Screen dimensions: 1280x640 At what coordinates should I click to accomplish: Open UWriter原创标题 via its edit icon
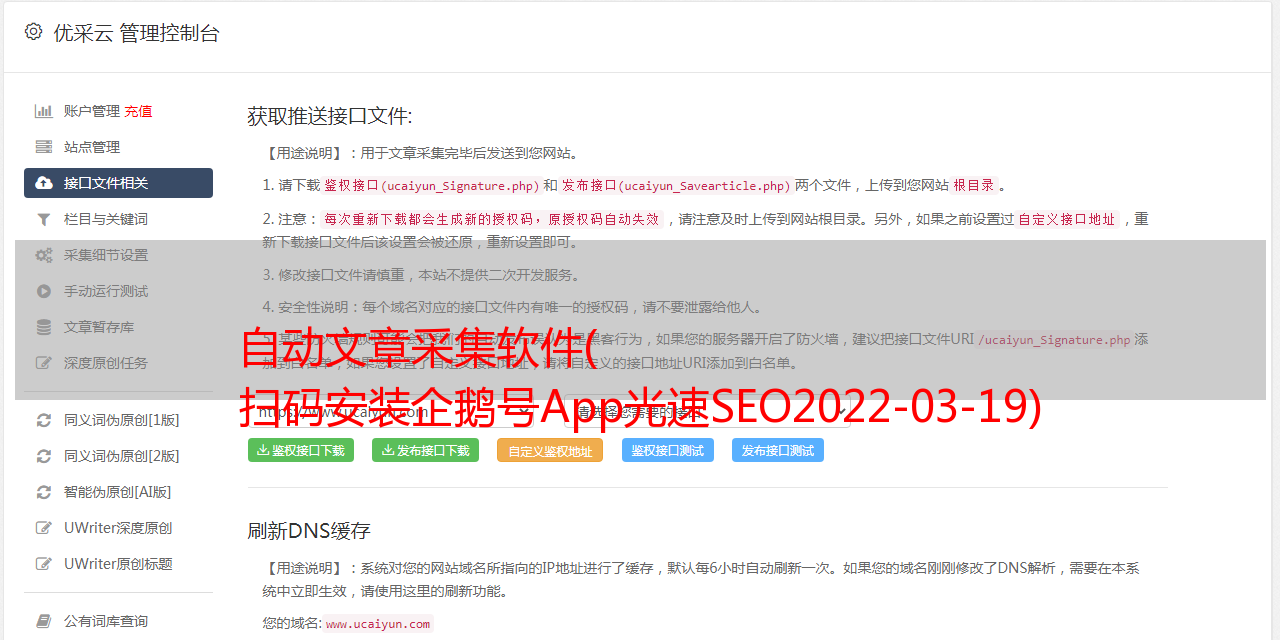coord(44,564)
